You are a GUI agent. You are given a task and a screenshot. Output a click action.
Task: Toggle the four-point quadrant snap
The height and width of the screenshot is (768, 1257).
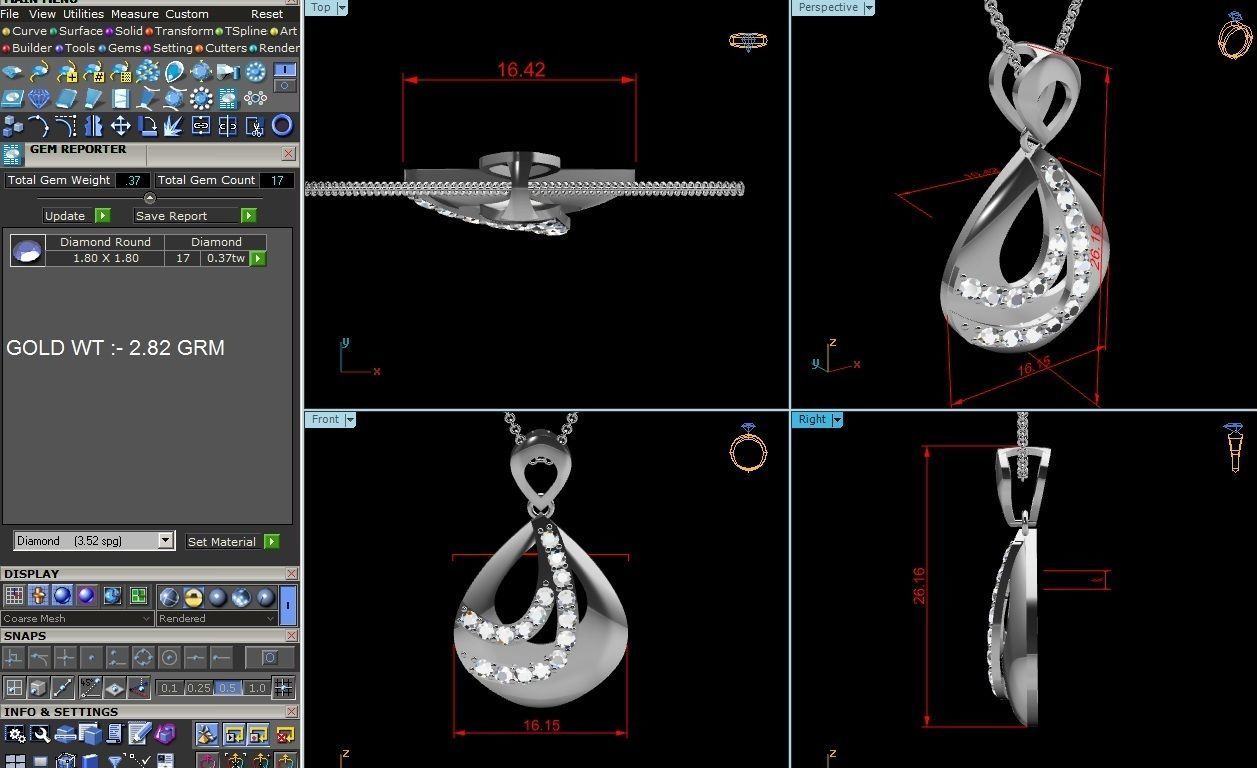coord(144,658)
